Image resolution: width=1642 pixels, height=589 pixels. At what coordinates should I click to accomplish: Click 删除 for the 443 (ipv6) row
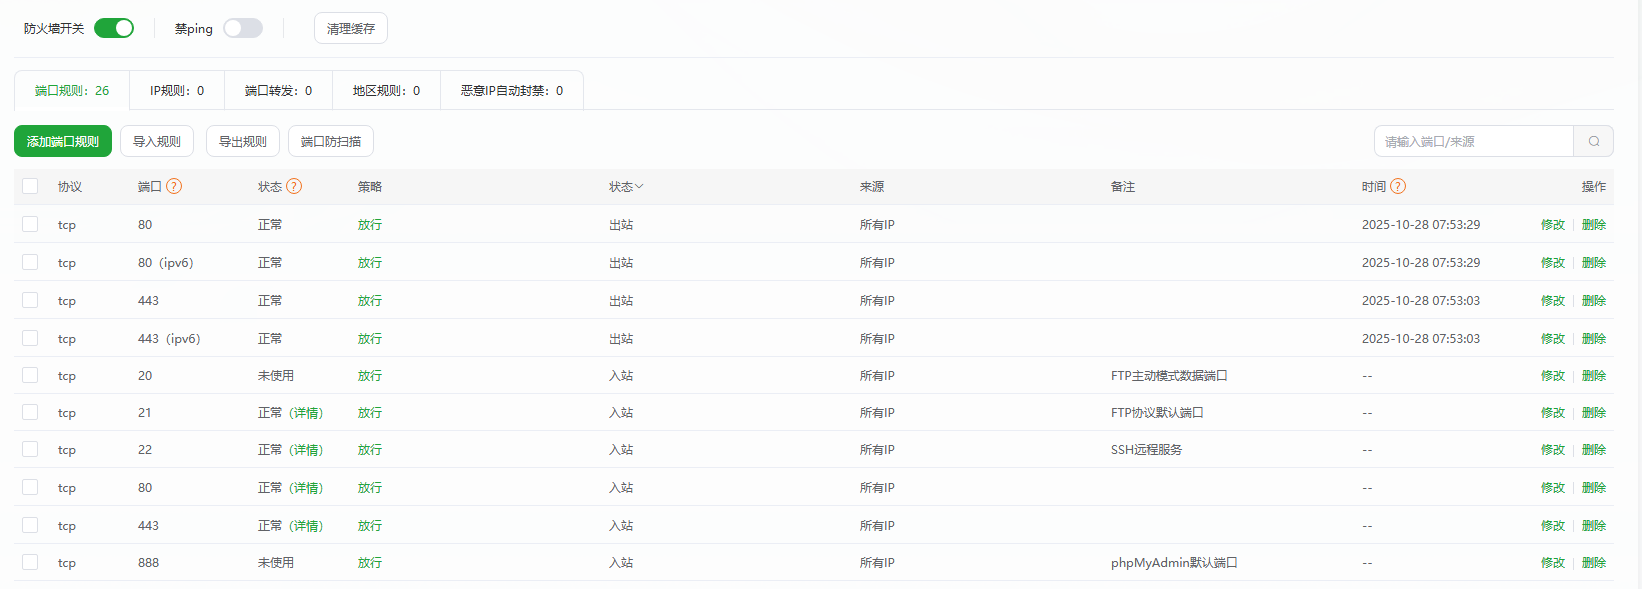click(x=1594, y=339)
